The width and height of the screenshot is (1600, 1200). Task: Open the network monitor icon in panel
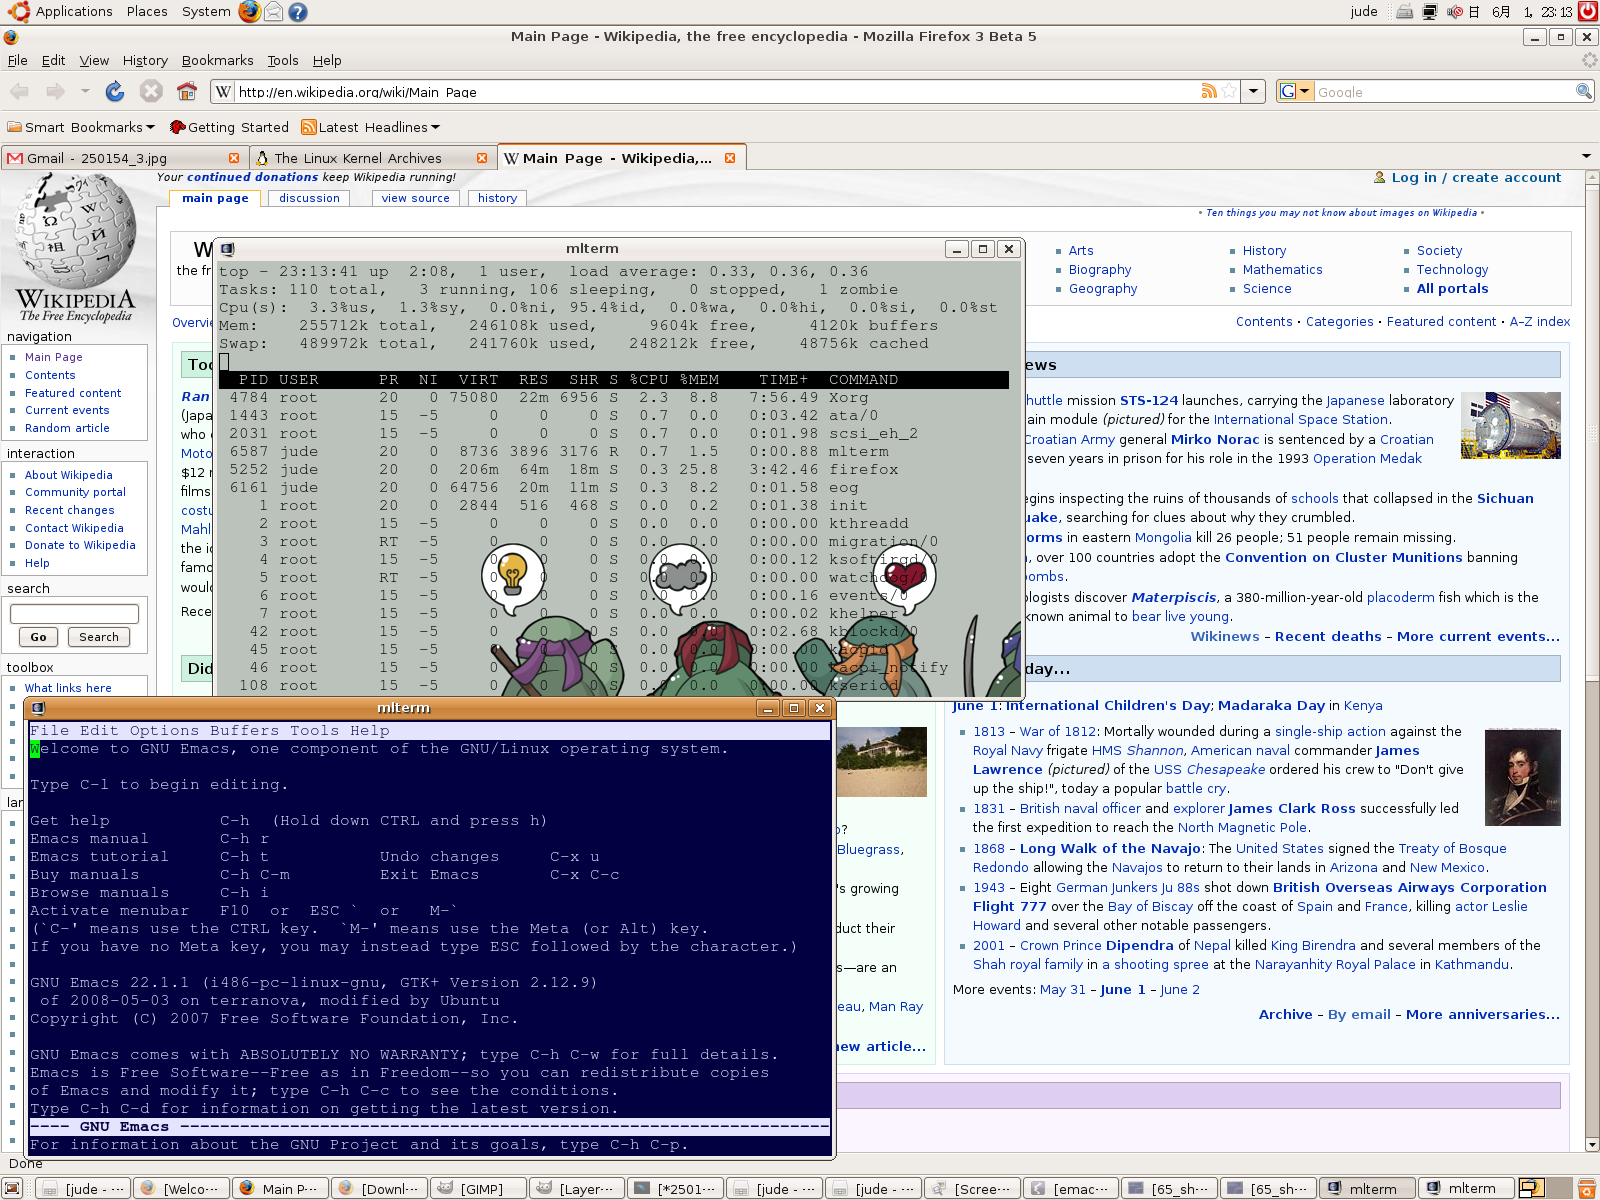coord(1430,12)
